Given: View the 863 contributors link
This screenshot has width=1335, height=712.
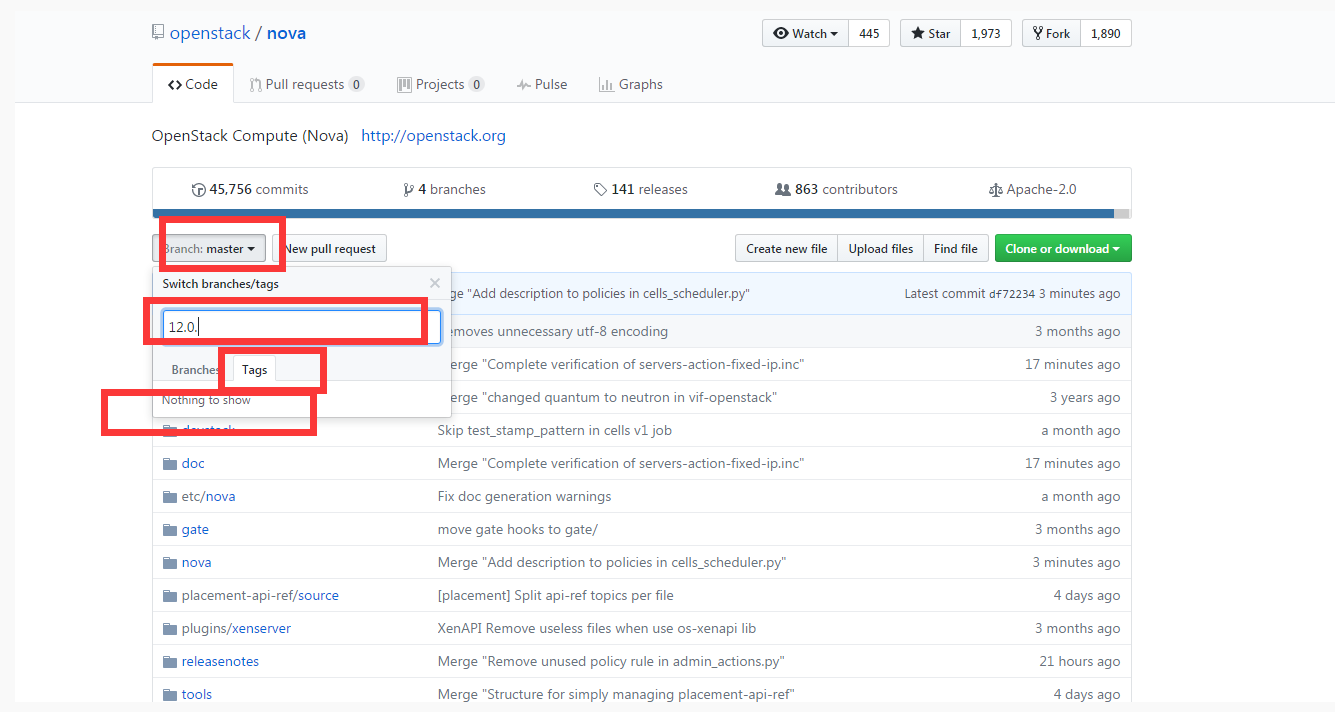Looking at the screenshot, I should 837,189.
